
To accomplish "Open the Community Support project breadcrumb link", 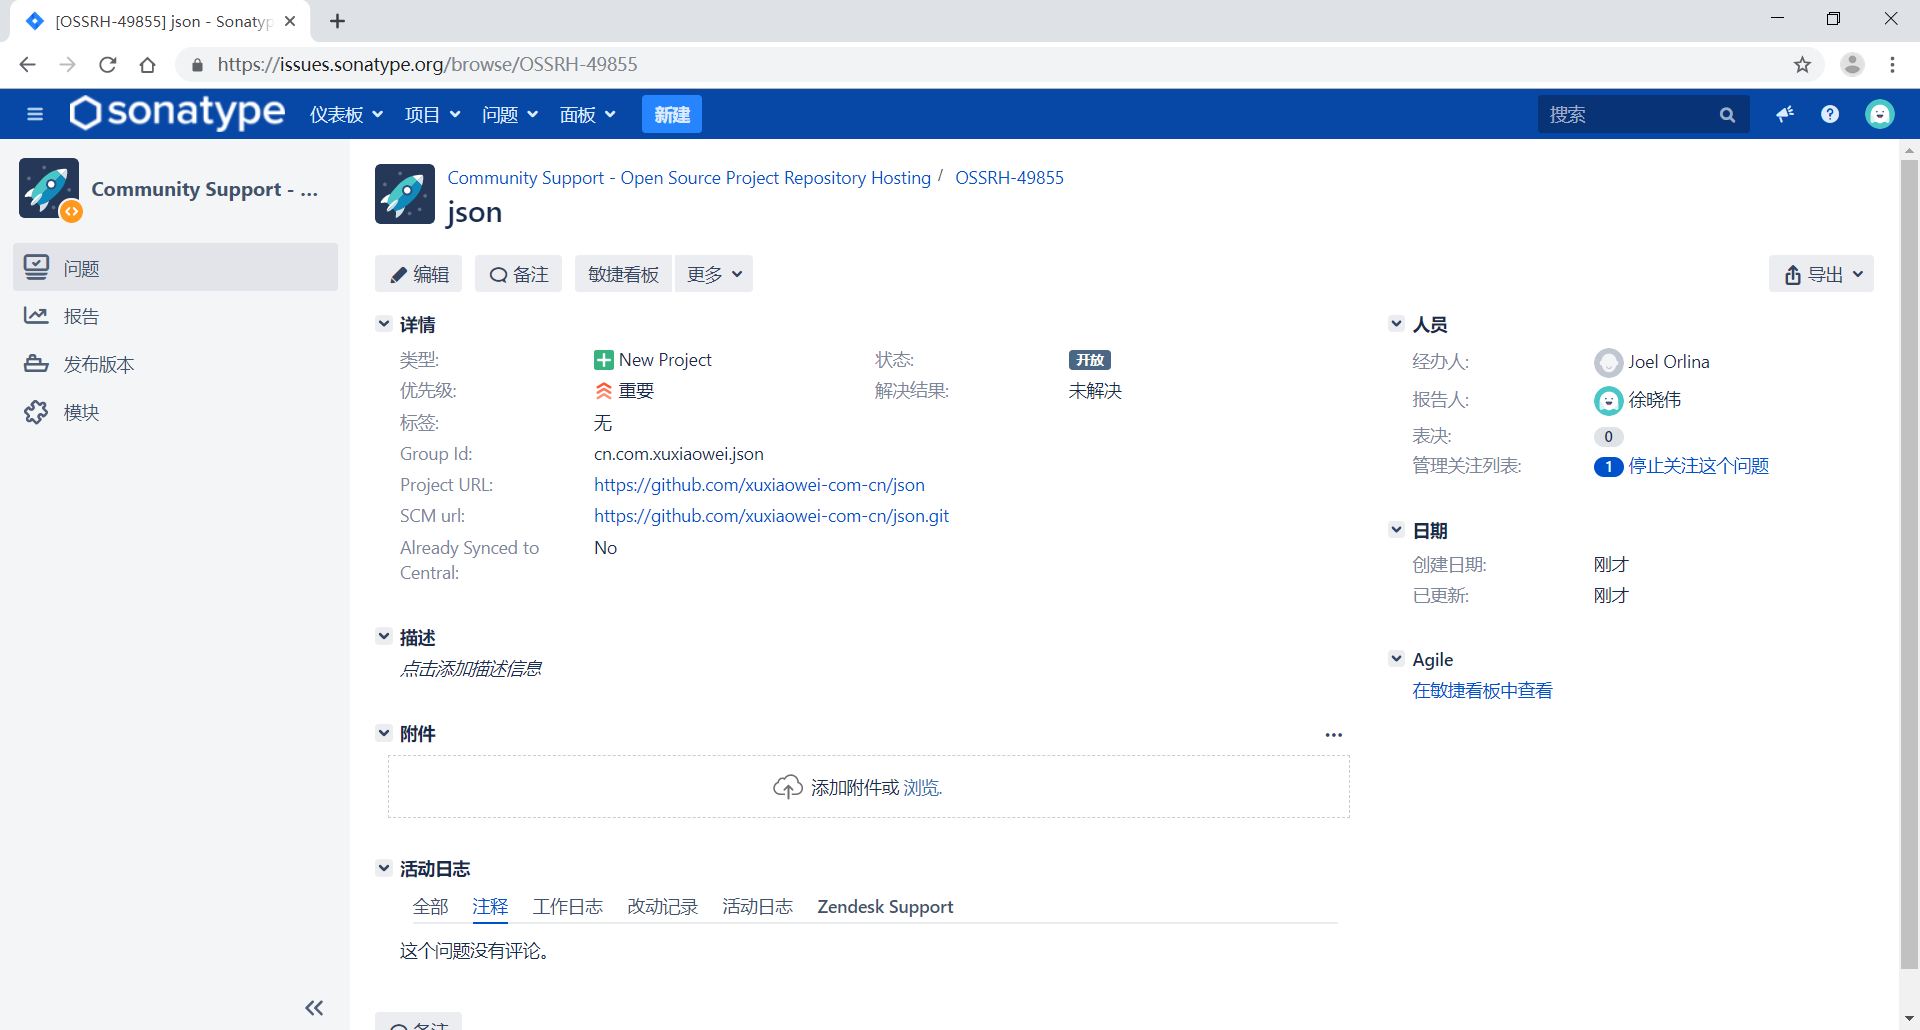I will pos(689,178).
